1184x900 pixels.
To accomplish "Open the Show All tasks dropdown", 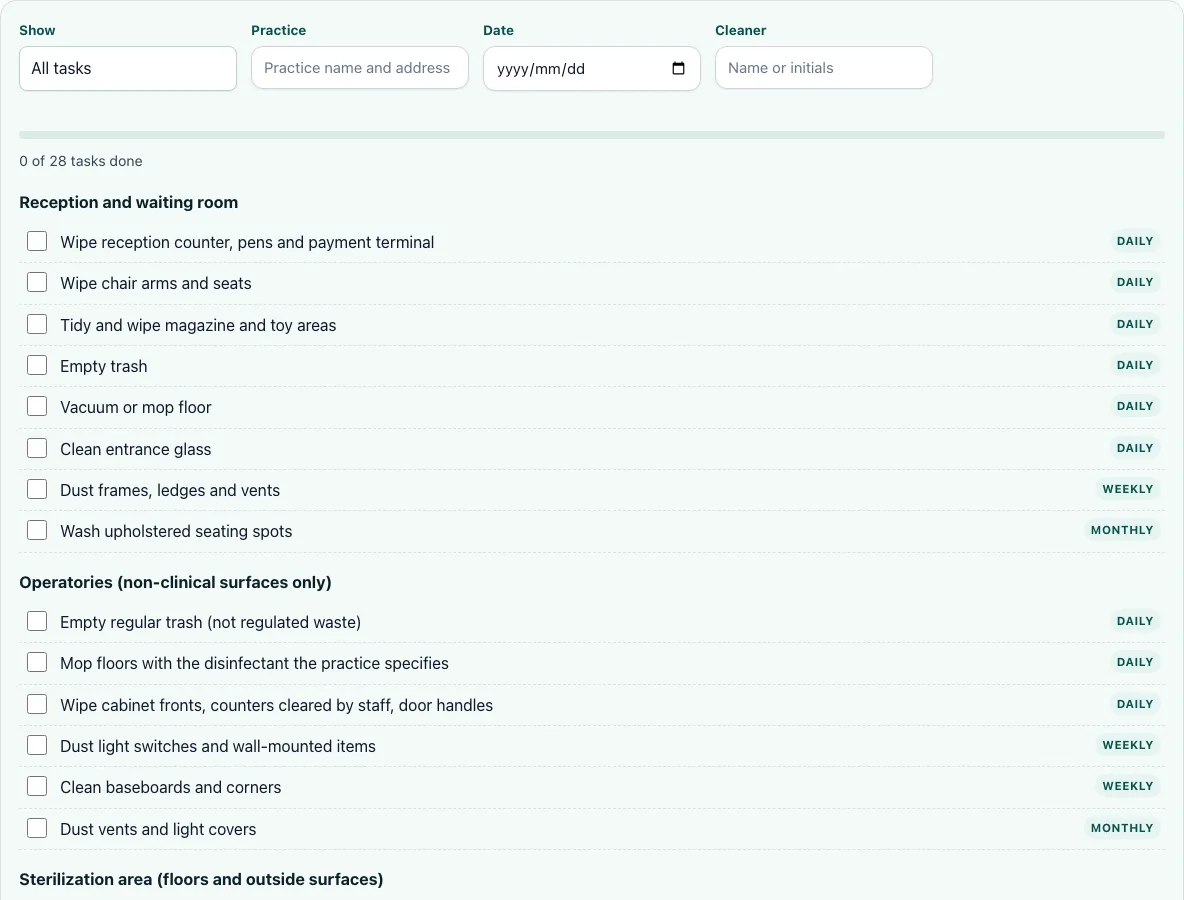I will point(128,69).
